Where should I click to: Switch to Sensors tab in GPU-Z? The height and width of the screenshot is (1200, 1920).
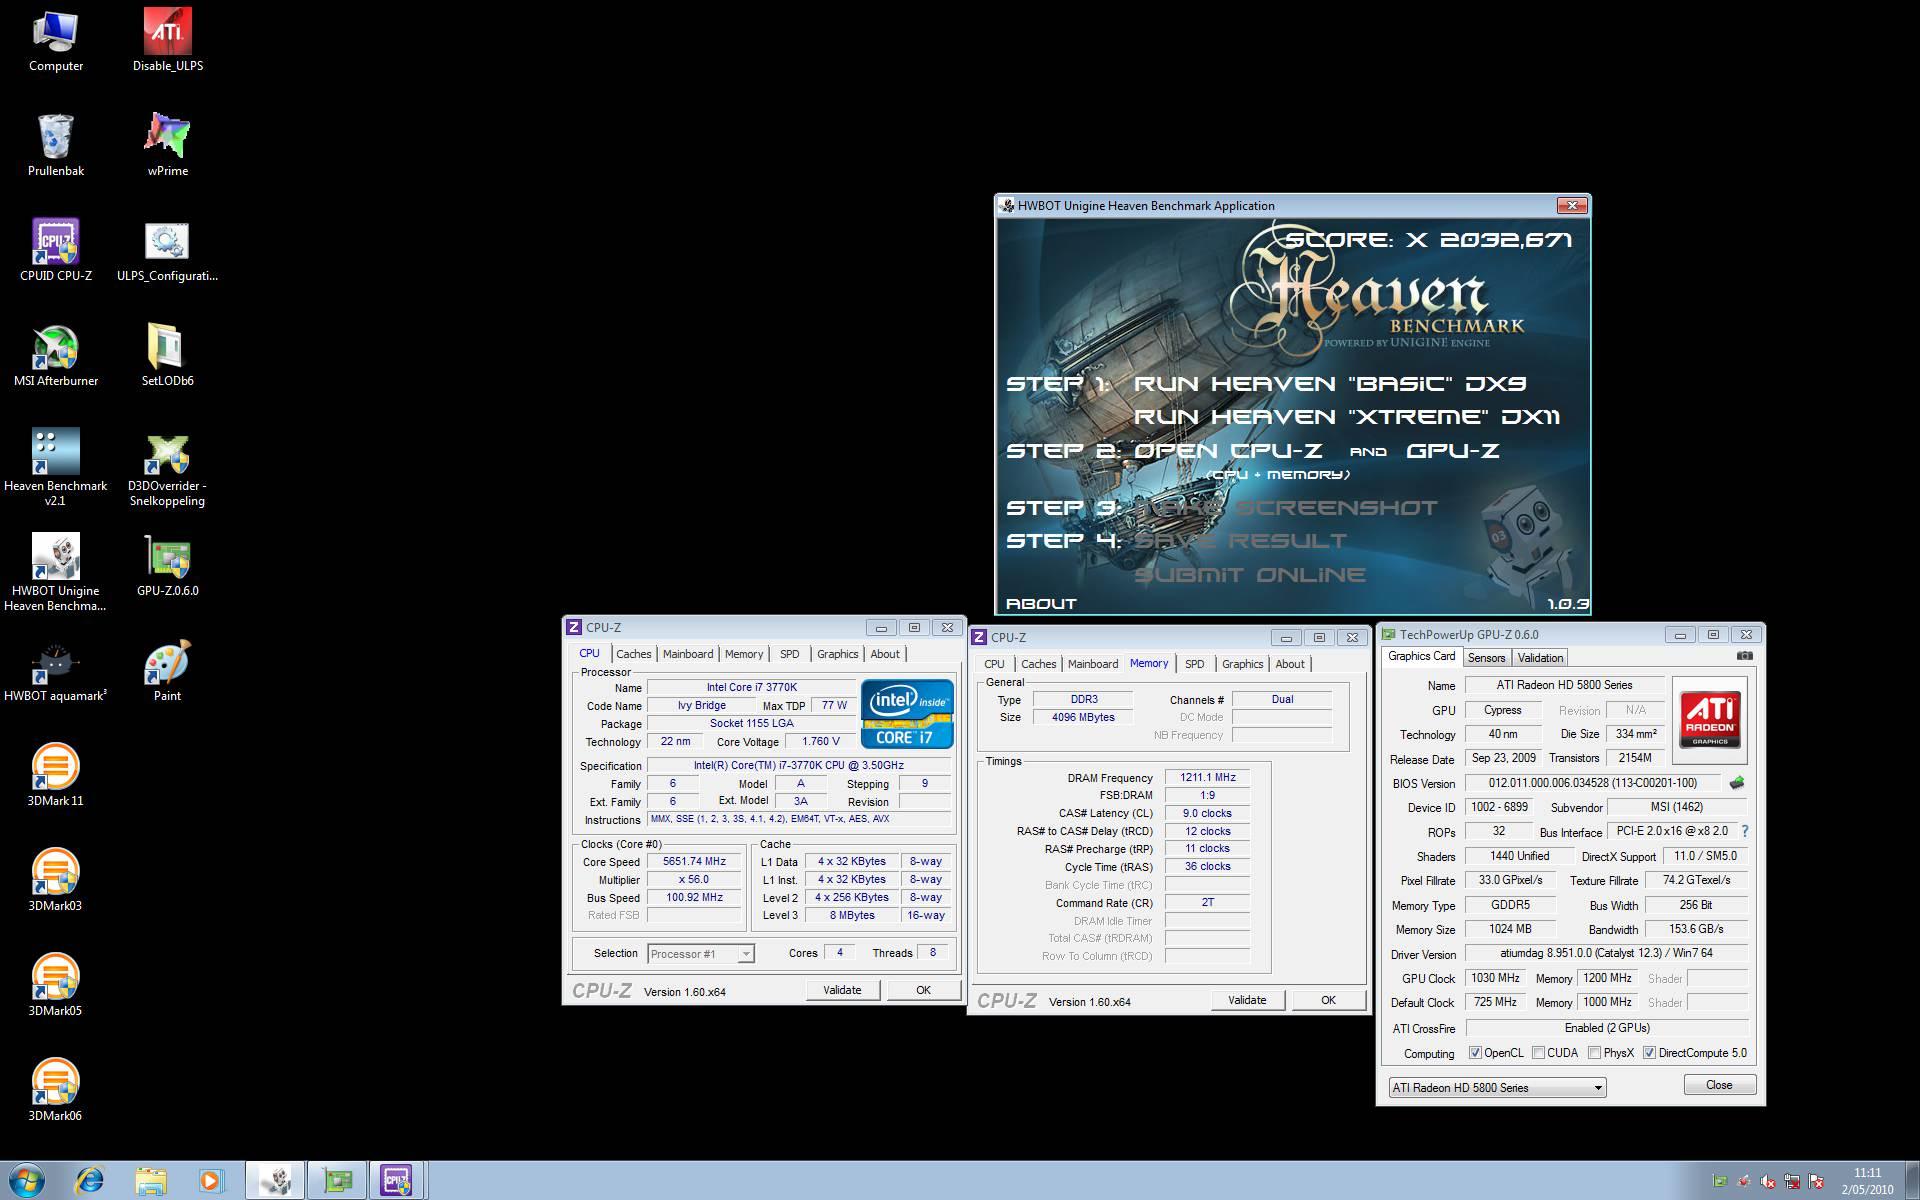(x=1486, y=658)
